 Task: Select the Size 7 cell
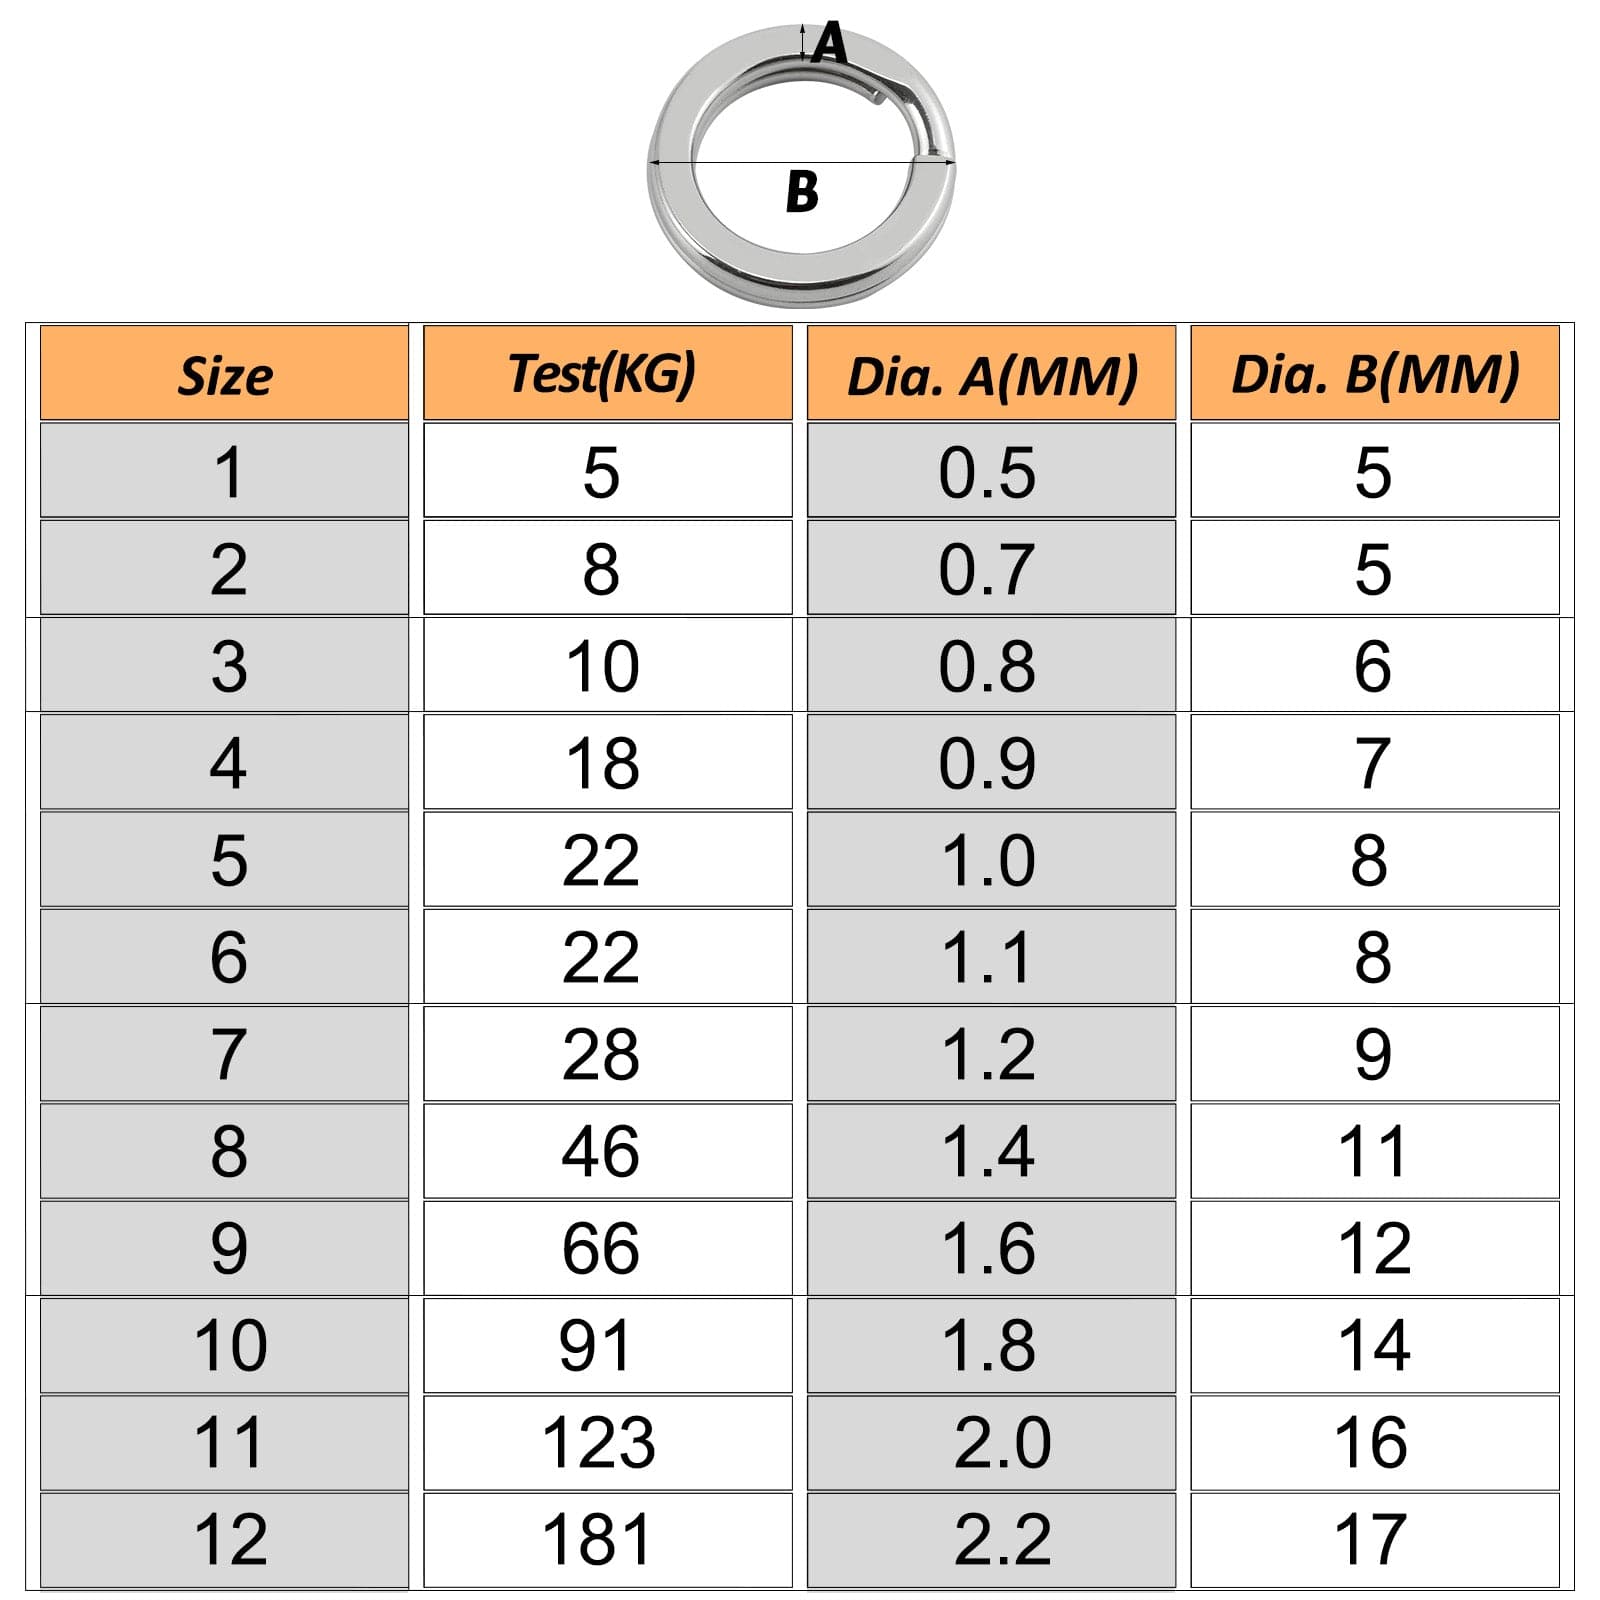pos(224,1054)
